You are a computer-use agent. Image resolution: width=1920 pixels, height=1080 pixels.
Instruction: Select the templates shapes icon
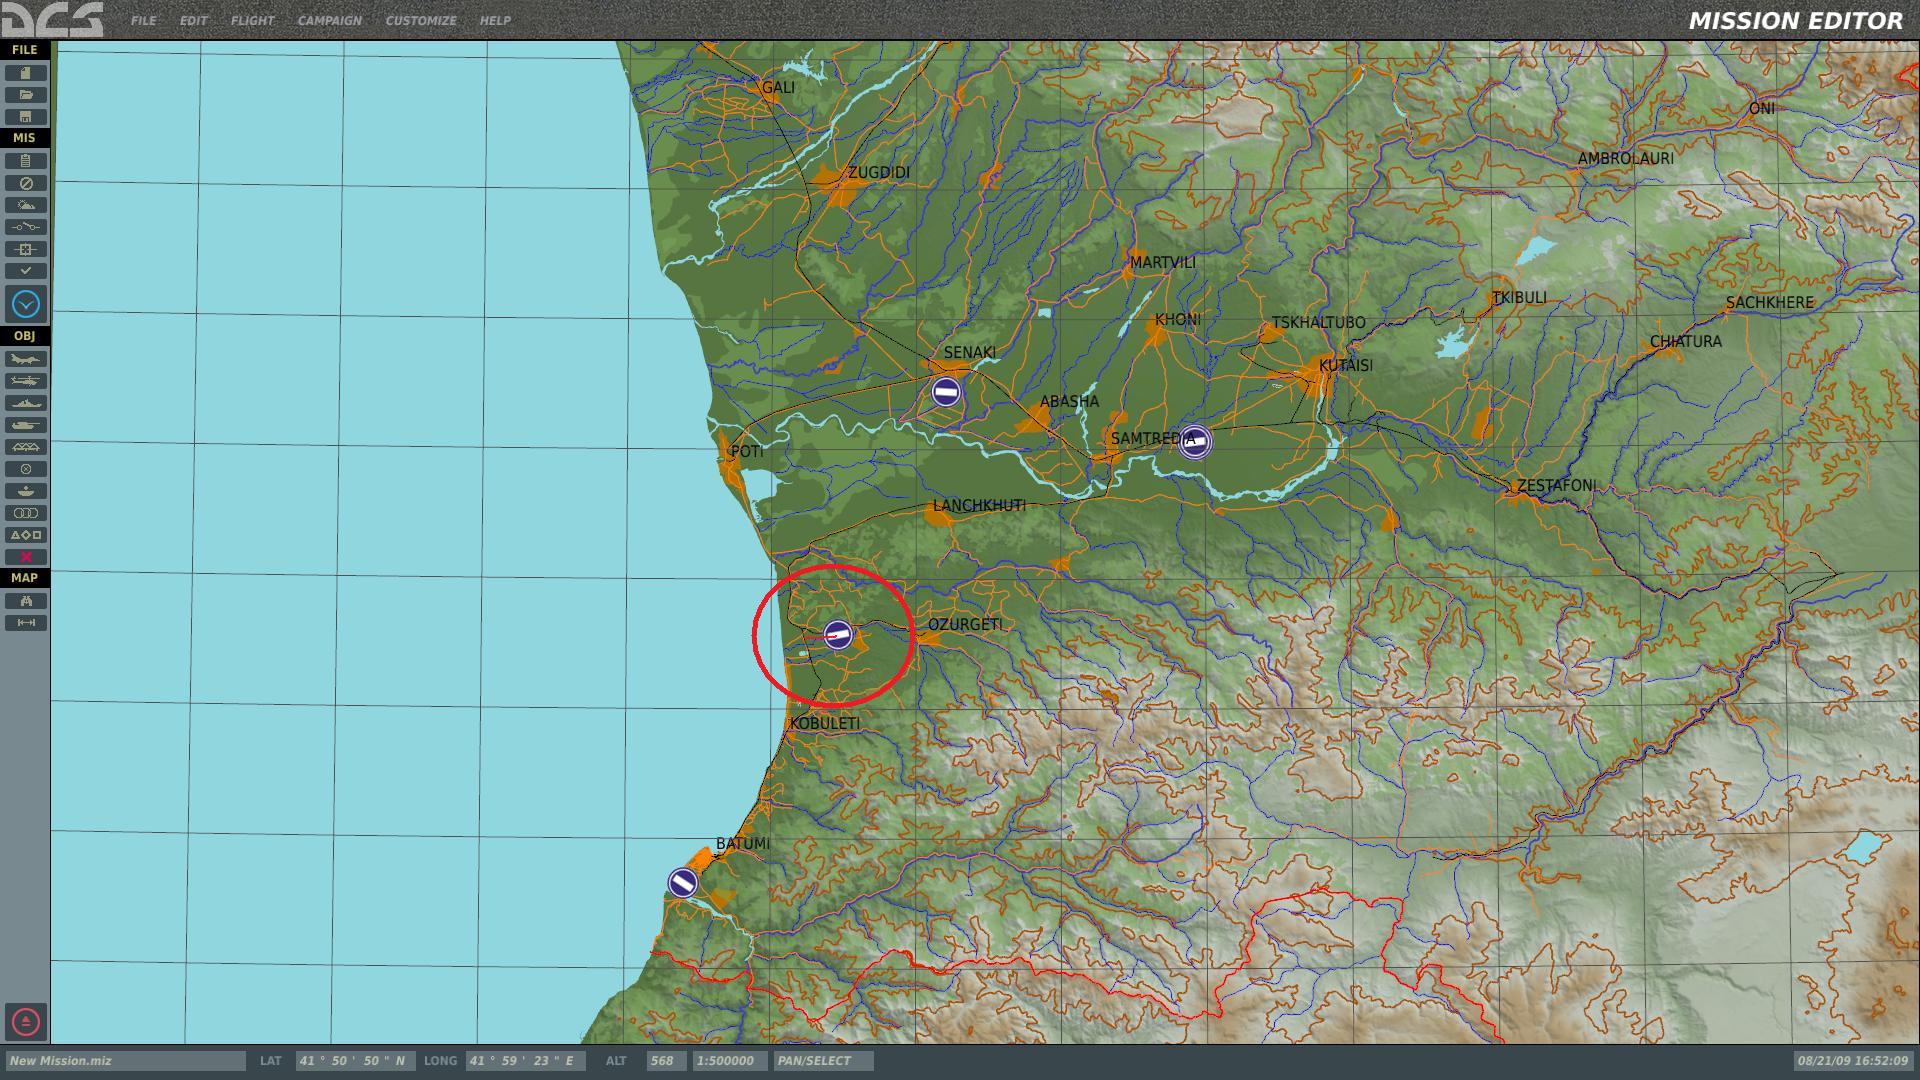pos(26,535)
